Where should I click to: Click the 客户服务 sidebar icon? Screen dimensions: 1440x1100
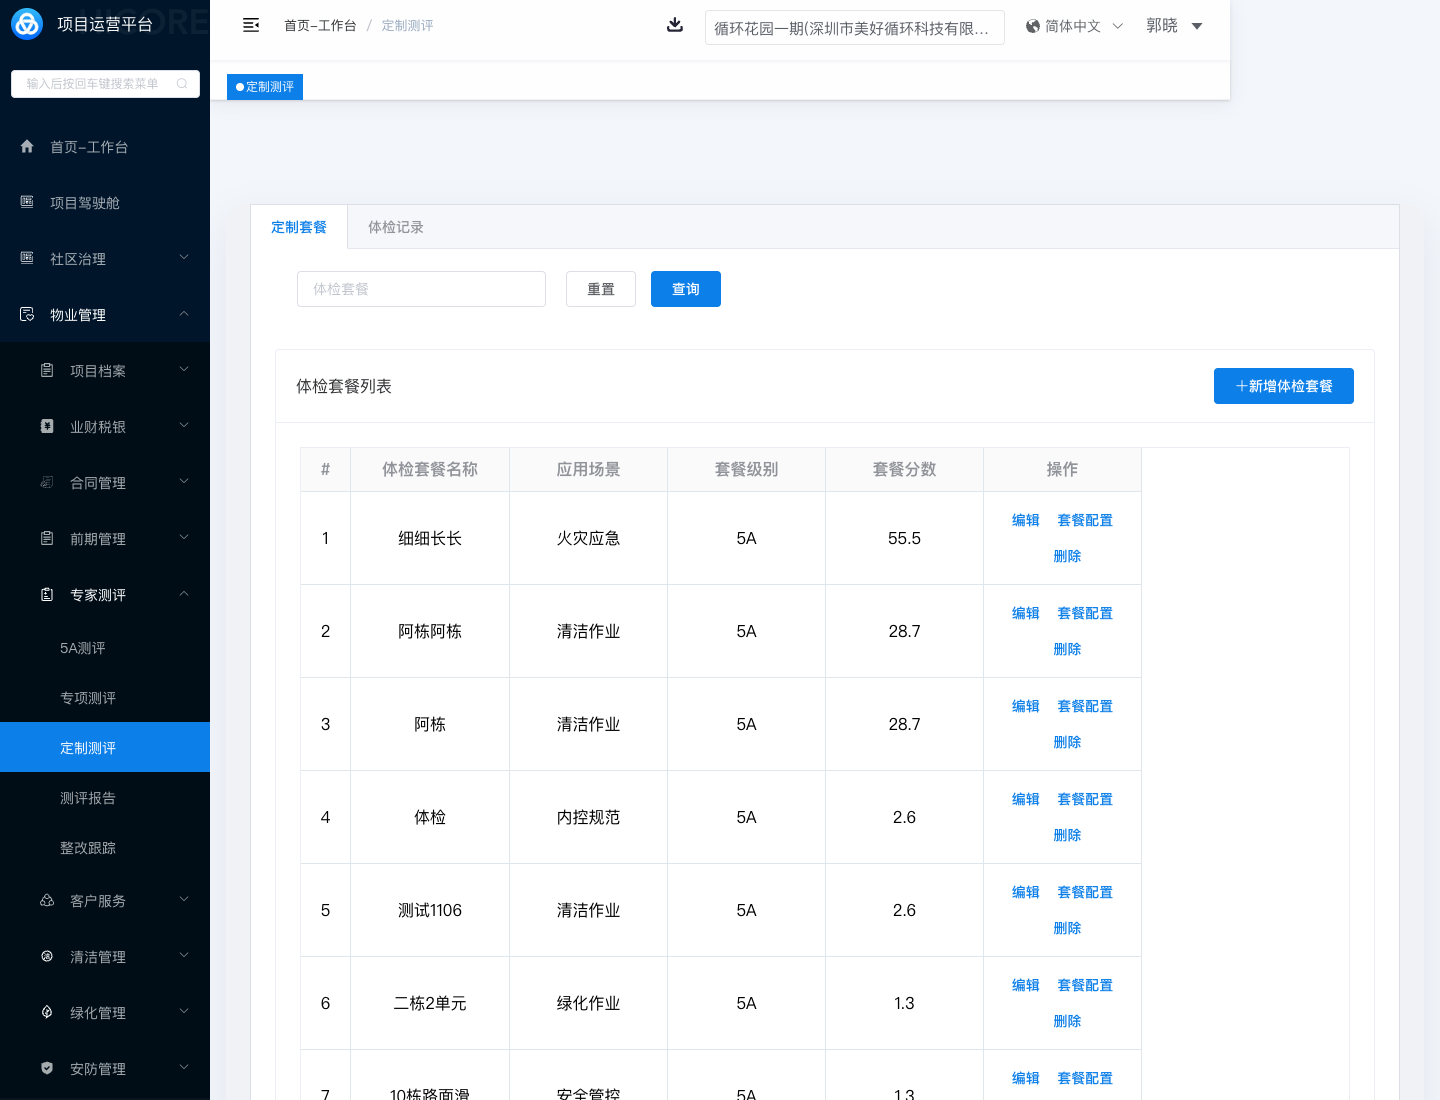pos(47,900)
